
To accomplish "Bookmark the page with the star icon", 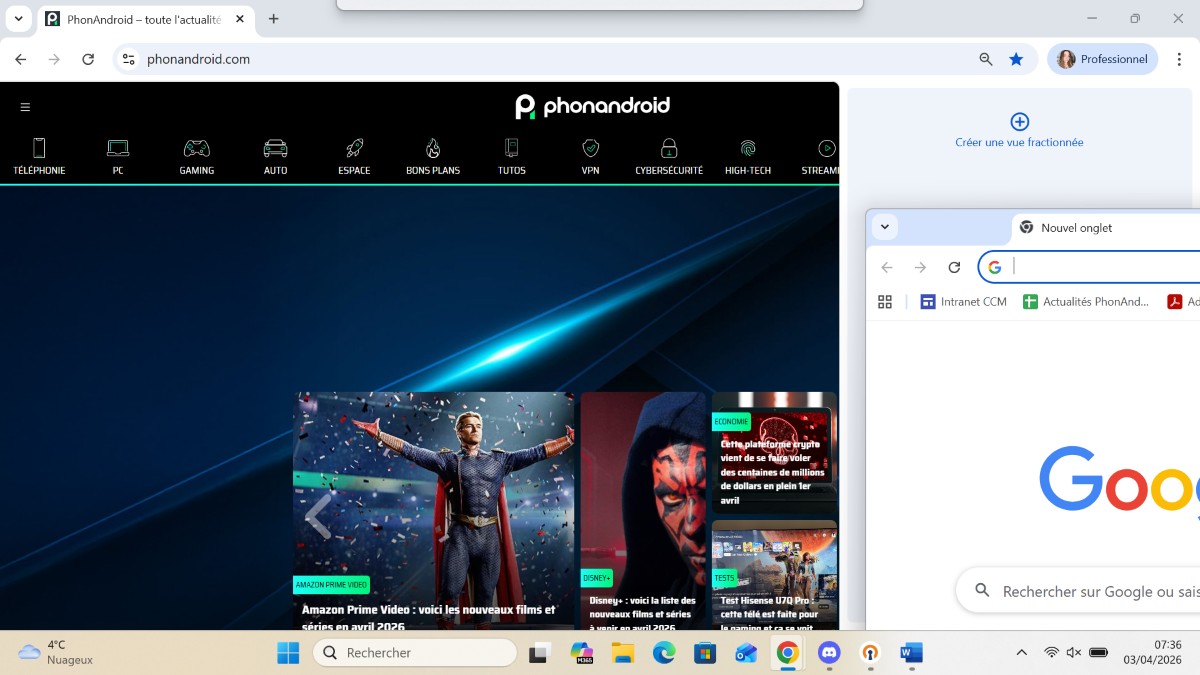I will tap(1017, 59).
